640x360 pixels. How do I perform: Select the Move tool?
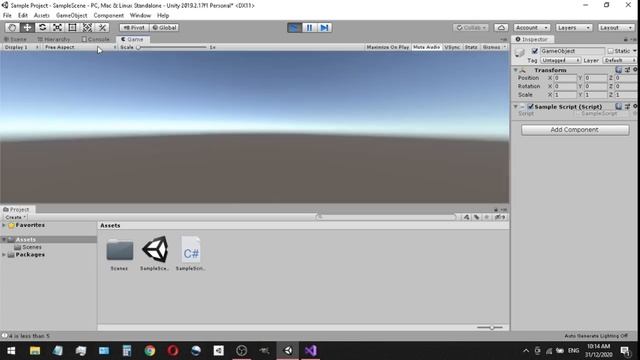[x=27, y=27]
